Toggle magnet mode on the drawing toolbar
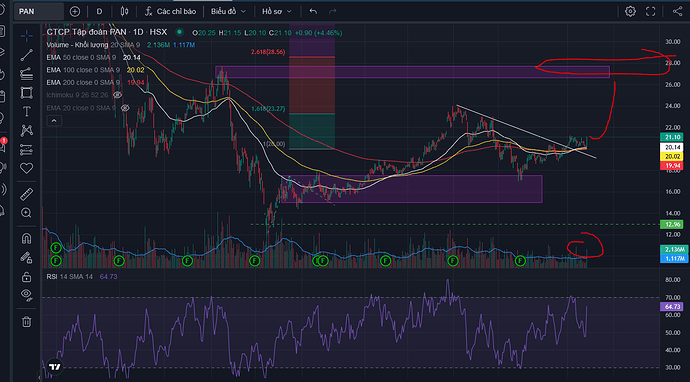 tap(27, 239)
